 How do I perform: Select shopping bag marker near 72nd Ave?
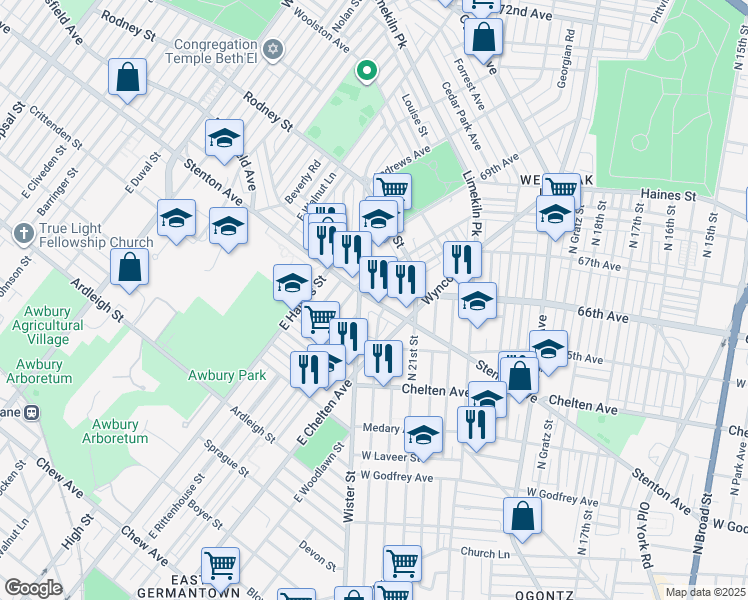point(484,40)
